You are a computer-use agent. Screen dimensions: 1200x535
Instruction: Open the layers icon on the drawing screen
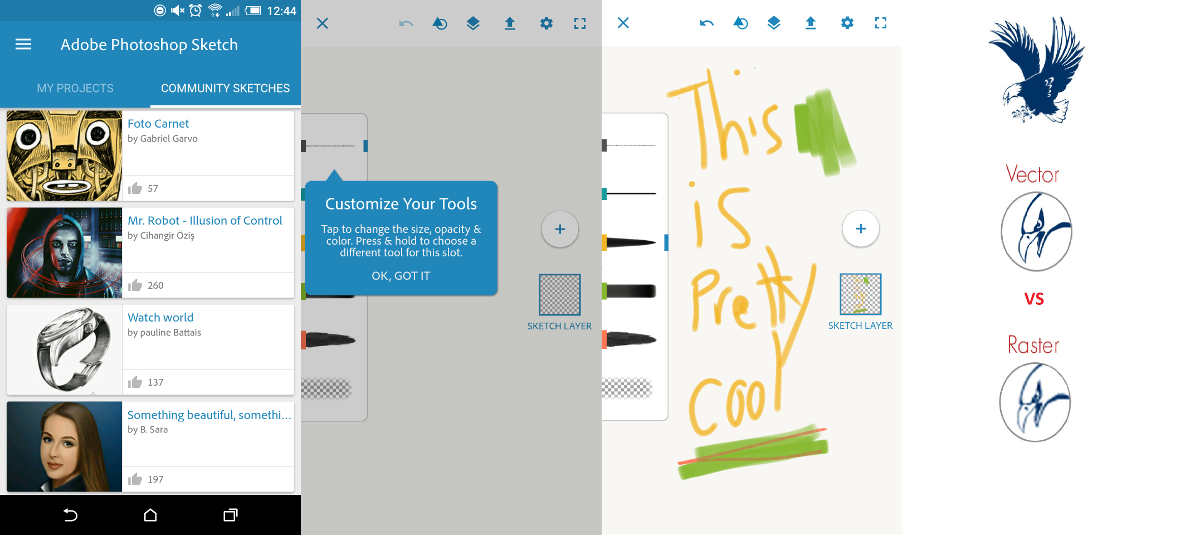(774, 23)
